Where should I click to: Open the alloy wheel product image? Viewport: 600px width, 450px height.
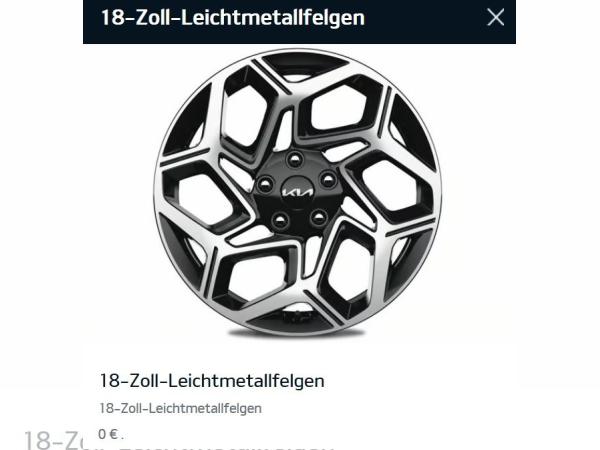pos(298,192)
